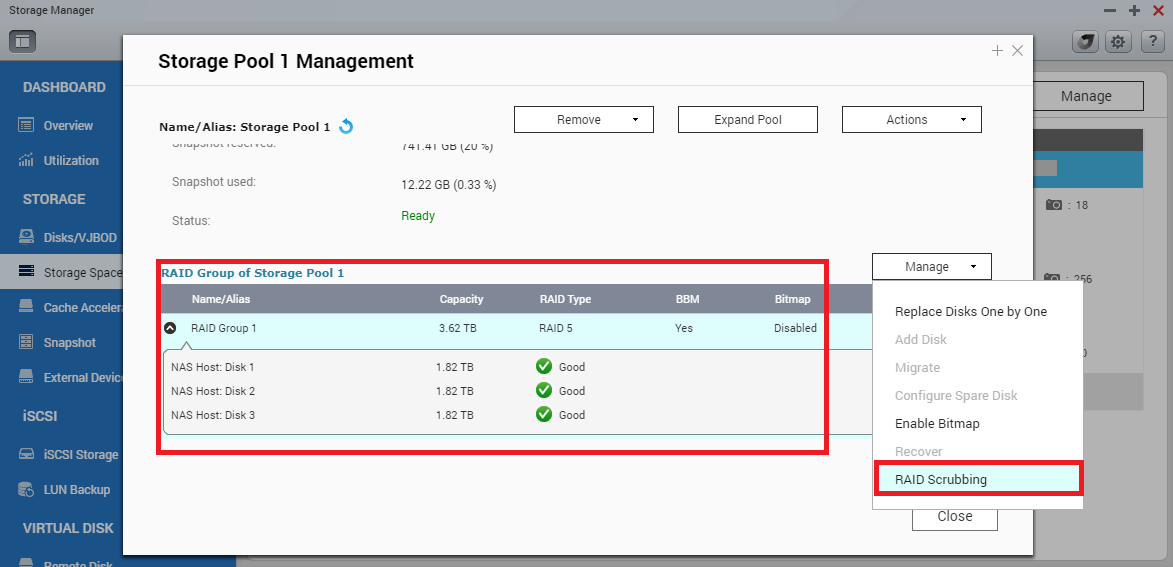Viewport: 1173px width, 567px height.
Task: Click Manage button in background Storage Manager window
Action: 1088,96
